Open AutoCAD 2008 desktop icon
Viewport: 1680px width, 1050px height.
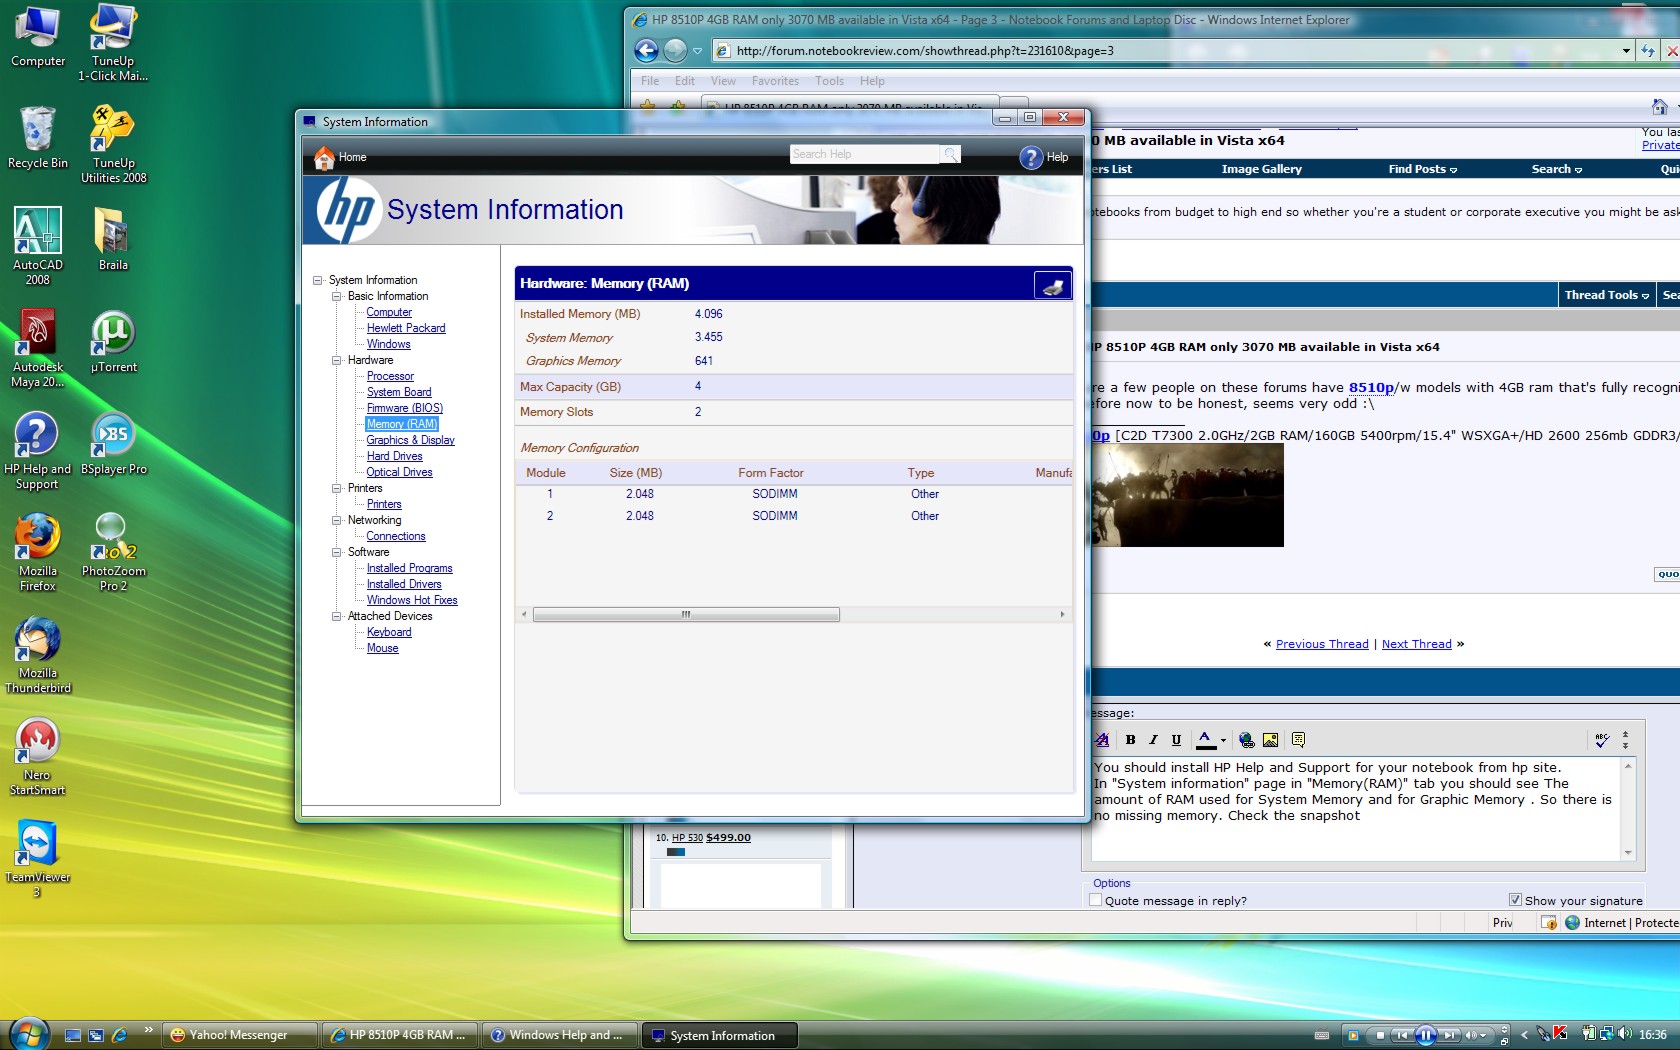pos(38,246)
